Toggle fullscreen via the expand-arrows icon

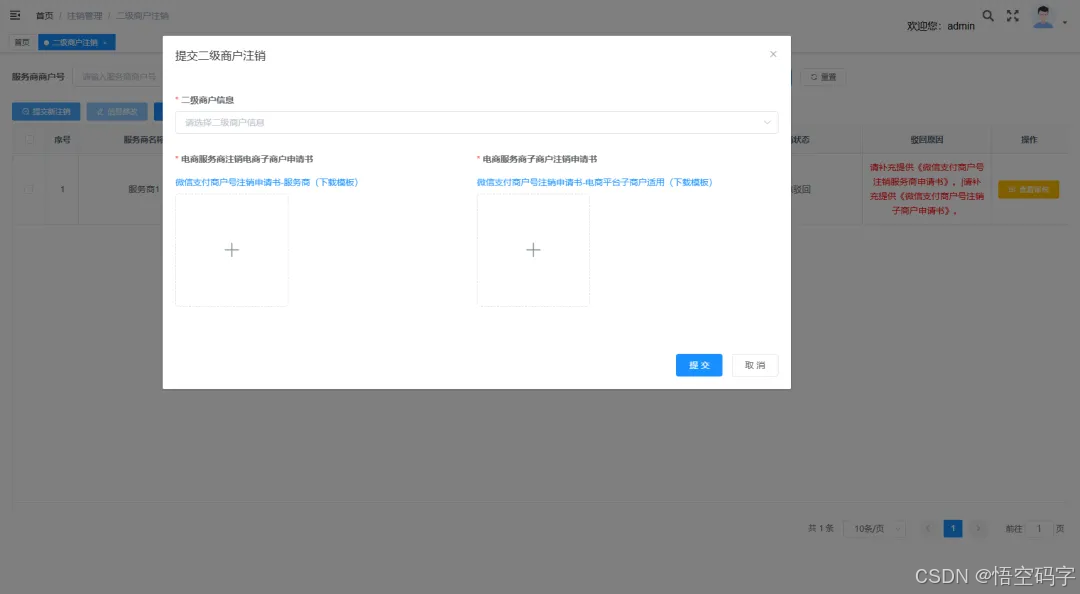[x=1012, y=15]
